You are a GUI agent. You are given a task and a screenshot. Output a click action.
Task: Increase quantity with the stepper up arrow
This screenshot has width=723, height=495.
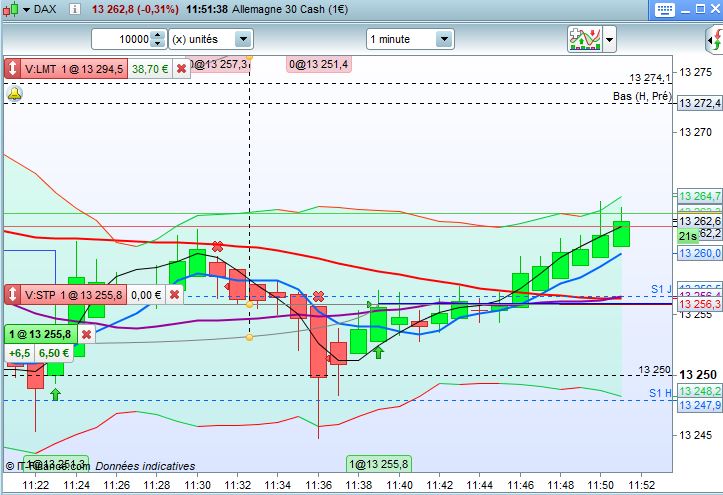[x=158, y=35]
